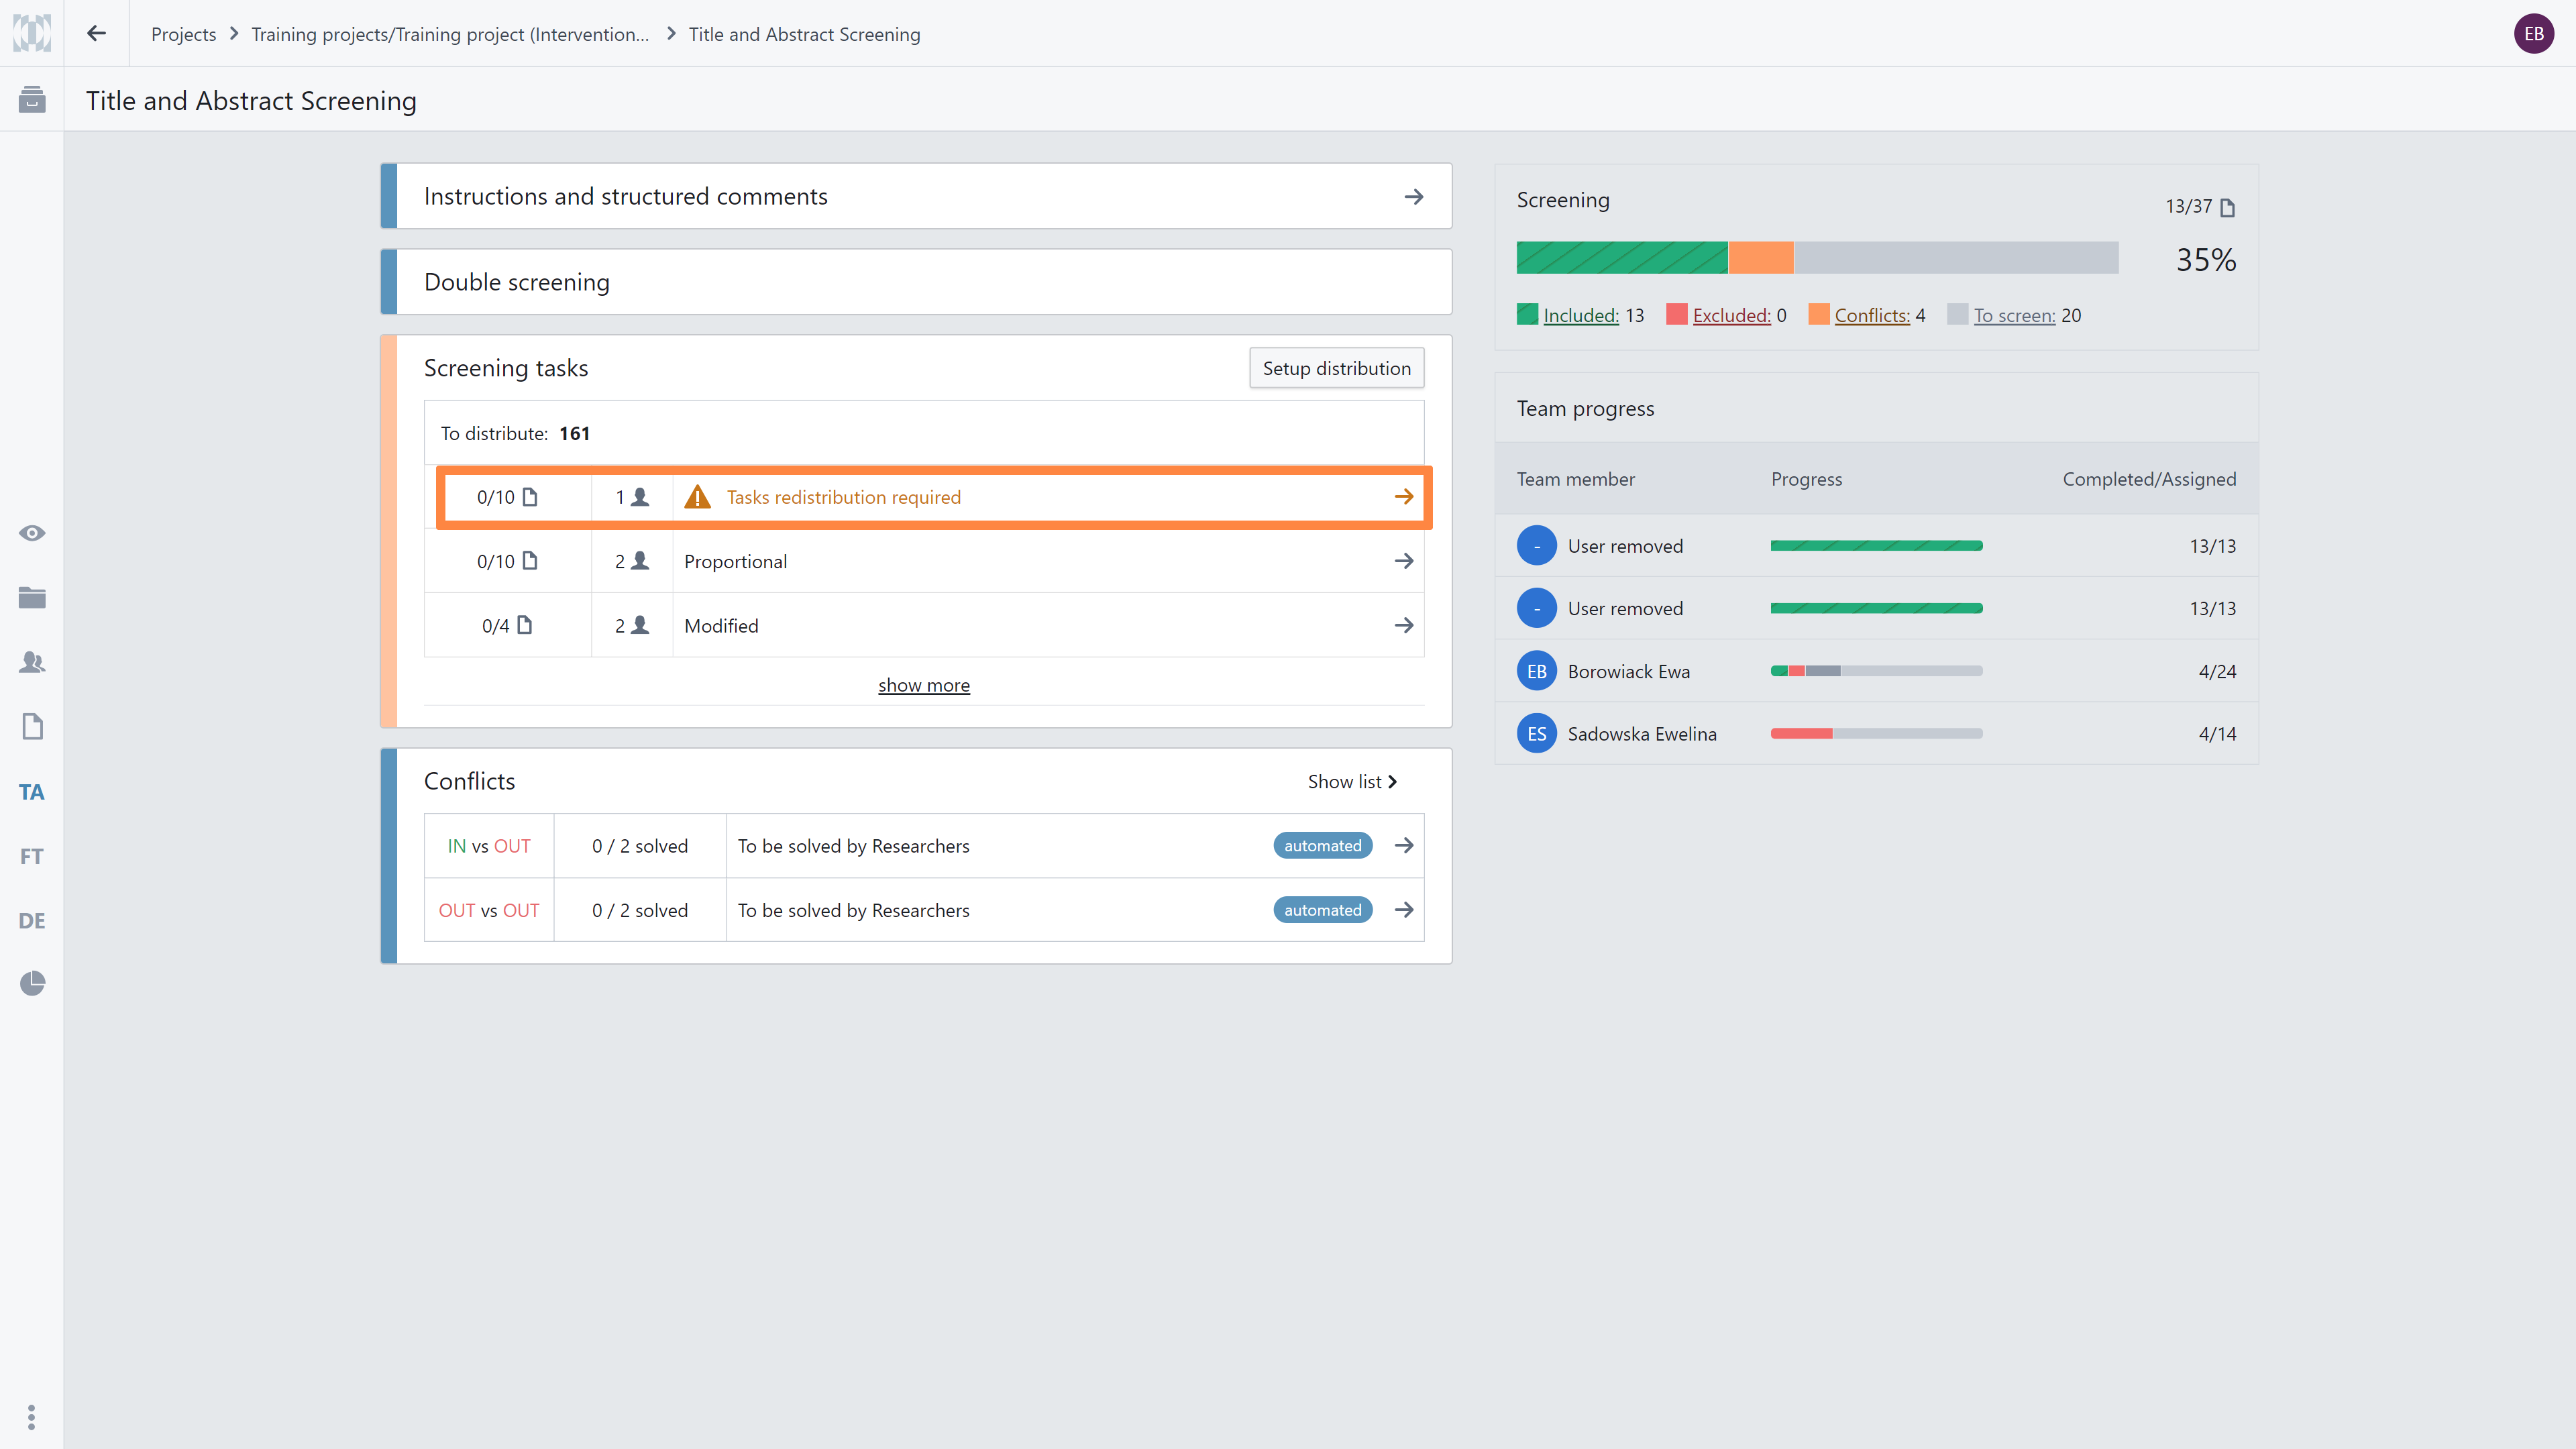Open Instructions and structured comments panel

[916, 196]
